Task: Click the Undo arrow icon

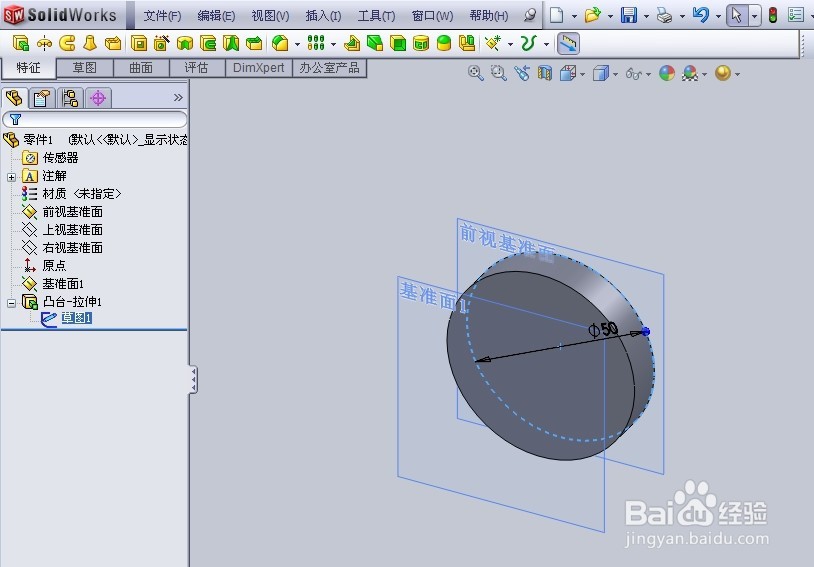Action: [x=700, y=15]
